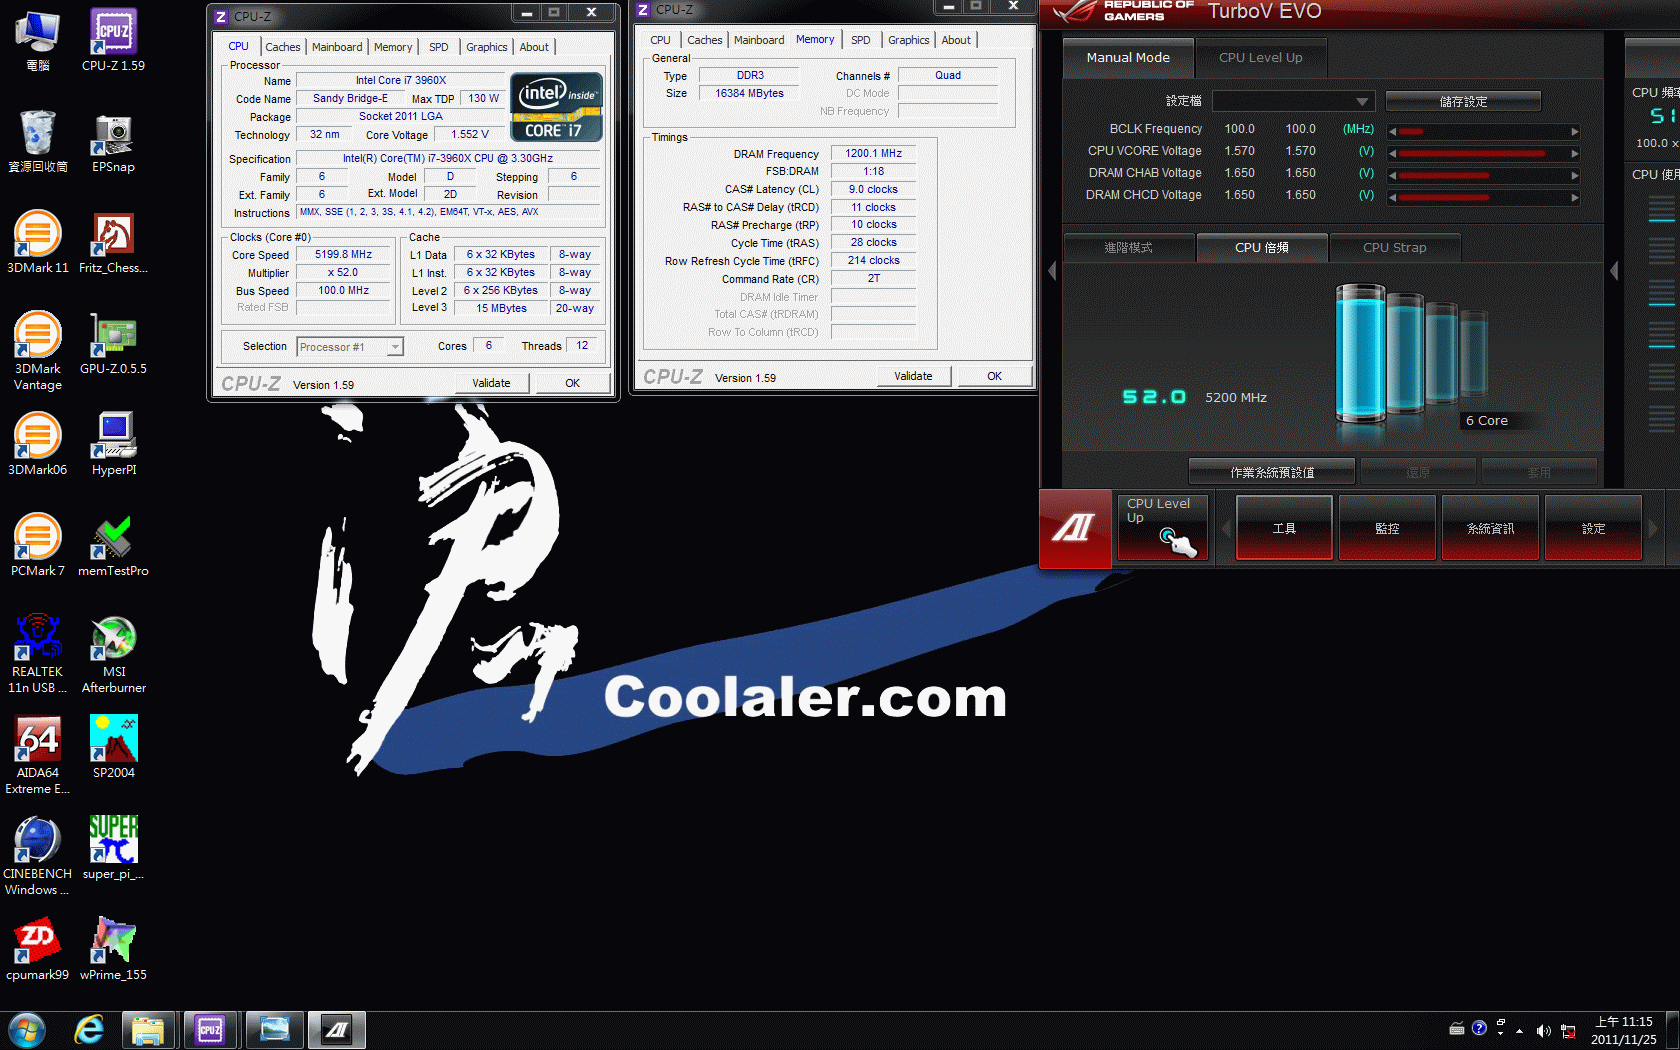
Task: Click the volume speaker tray icon
Action: pos(1543,1030)
